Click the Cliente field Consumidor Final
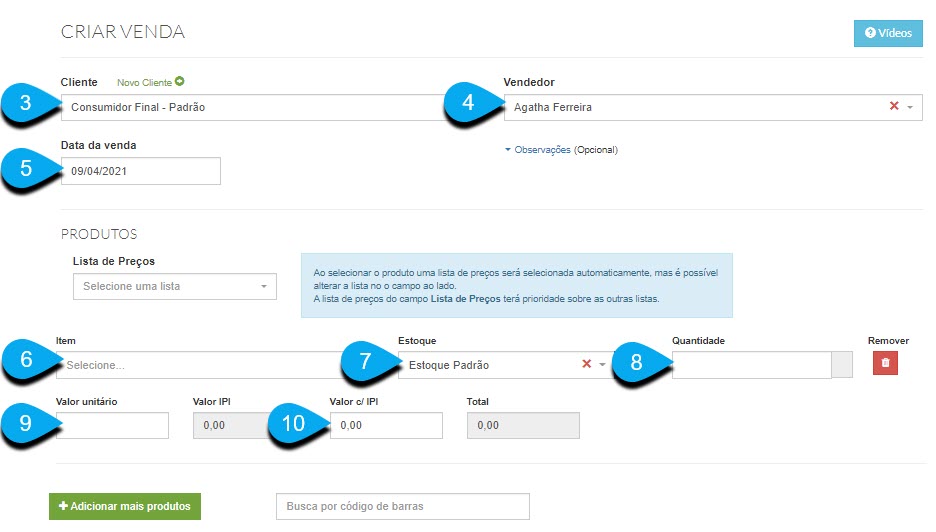 click(x=257, y=107)
